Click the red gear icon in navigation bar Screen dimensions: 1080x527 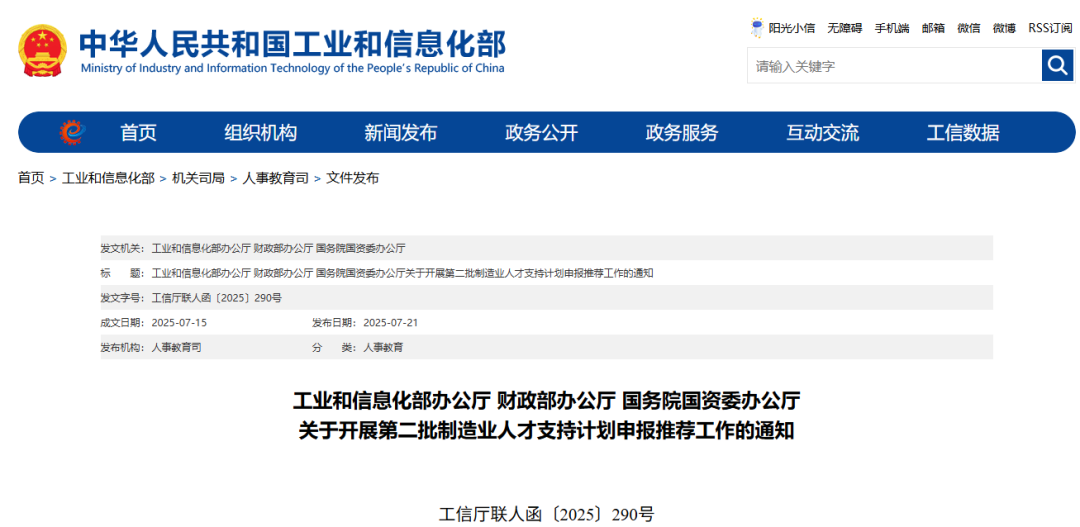pos(70,132)
